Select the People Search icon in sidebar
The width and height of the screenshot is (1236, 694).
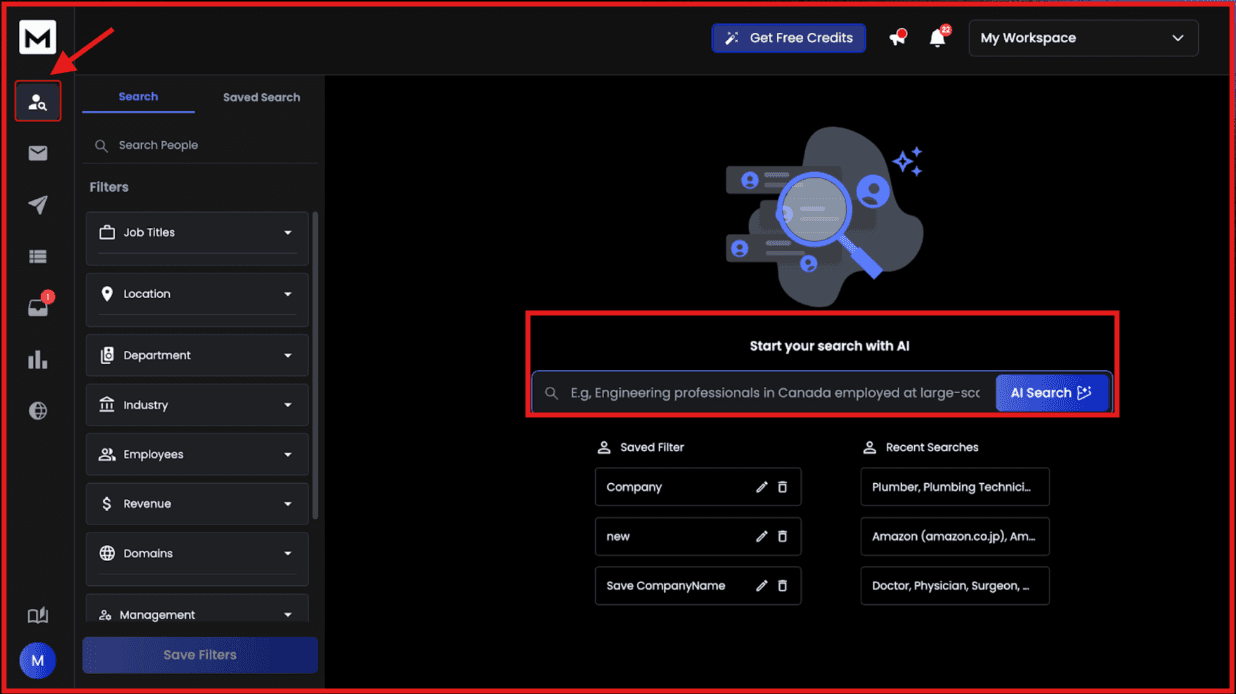tap(37, 101)
